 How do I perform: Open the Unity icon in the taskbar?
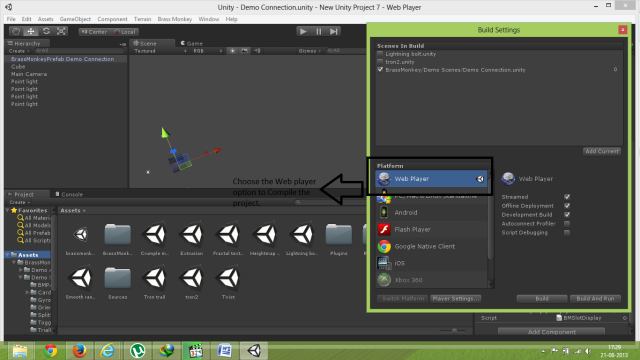pyautogui.click(x=254, y=351)
